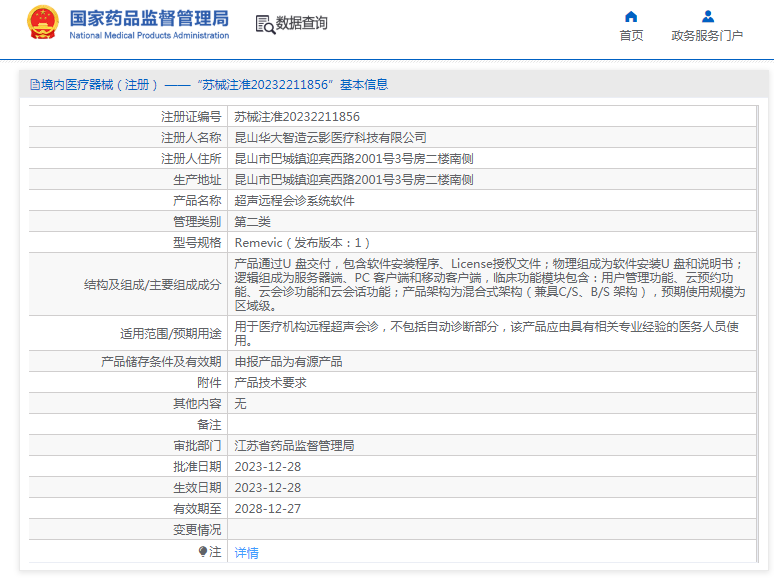The width and height of the screenshot is (774, 581).
Task: Click the 首页 home icon
Action: [631, 17]
